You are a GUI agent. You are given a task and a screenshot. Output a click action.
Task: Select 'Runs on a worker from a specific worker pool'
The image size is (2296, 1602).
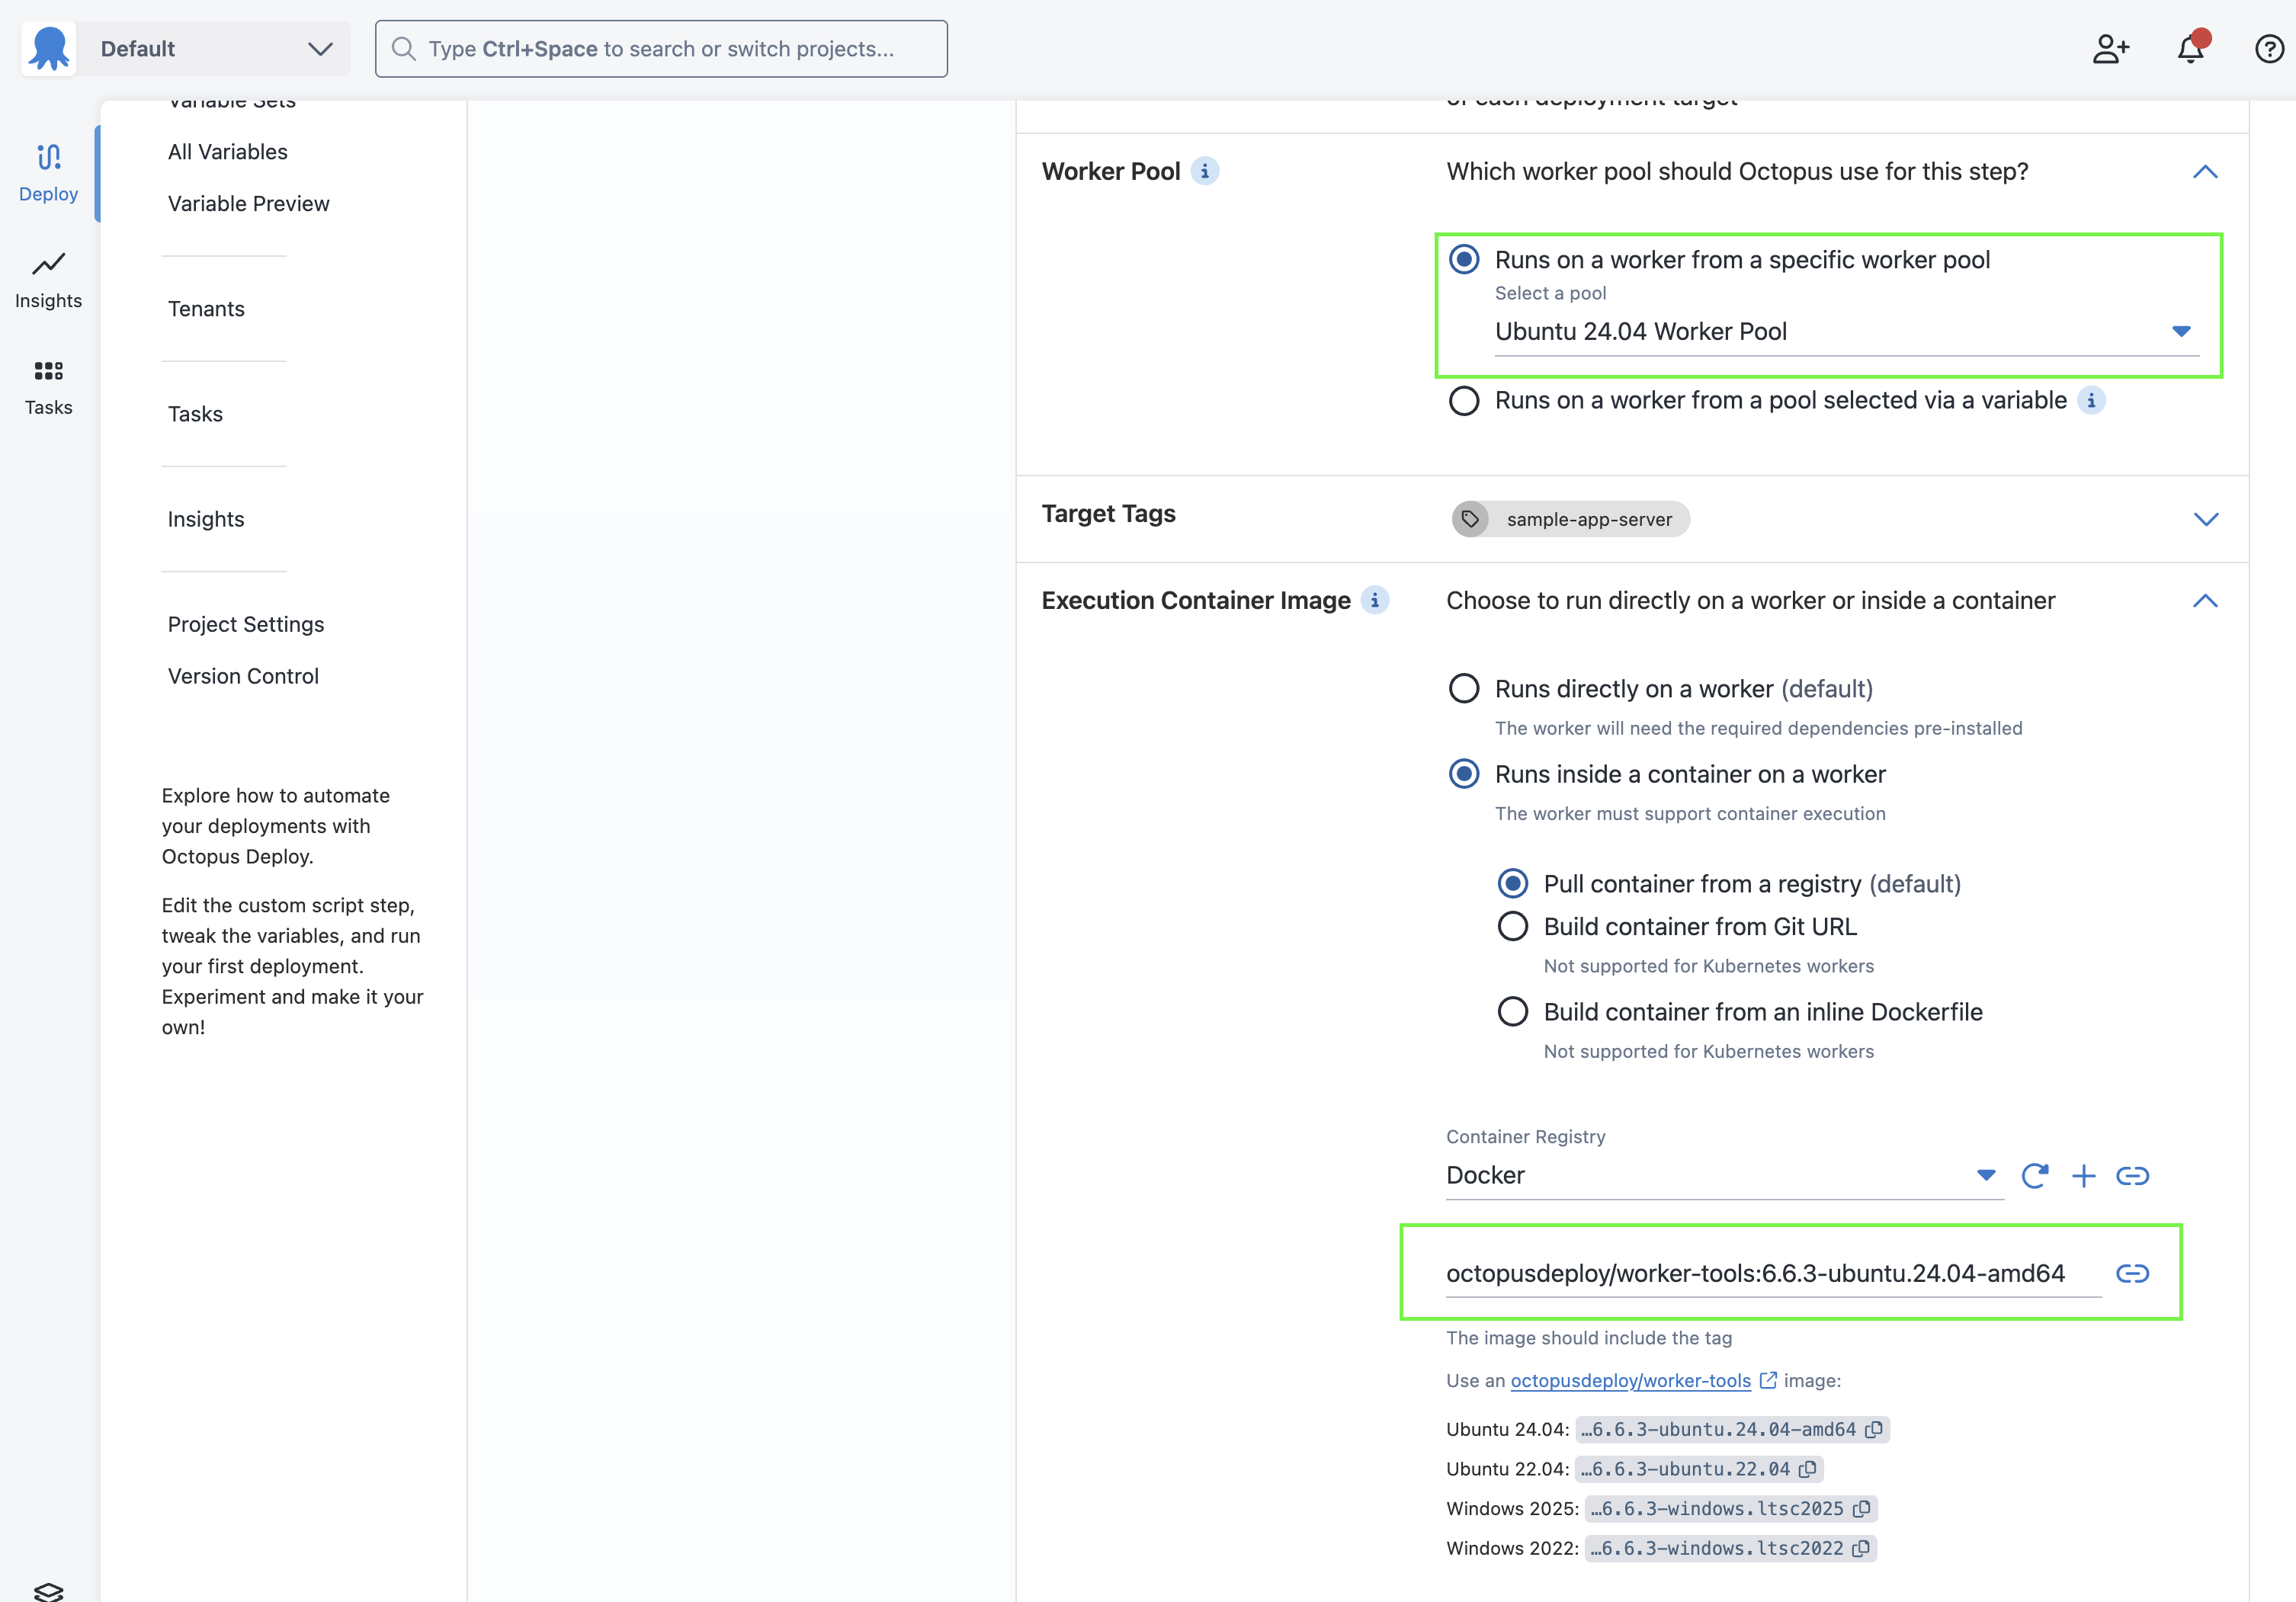tap(1464, 260)
